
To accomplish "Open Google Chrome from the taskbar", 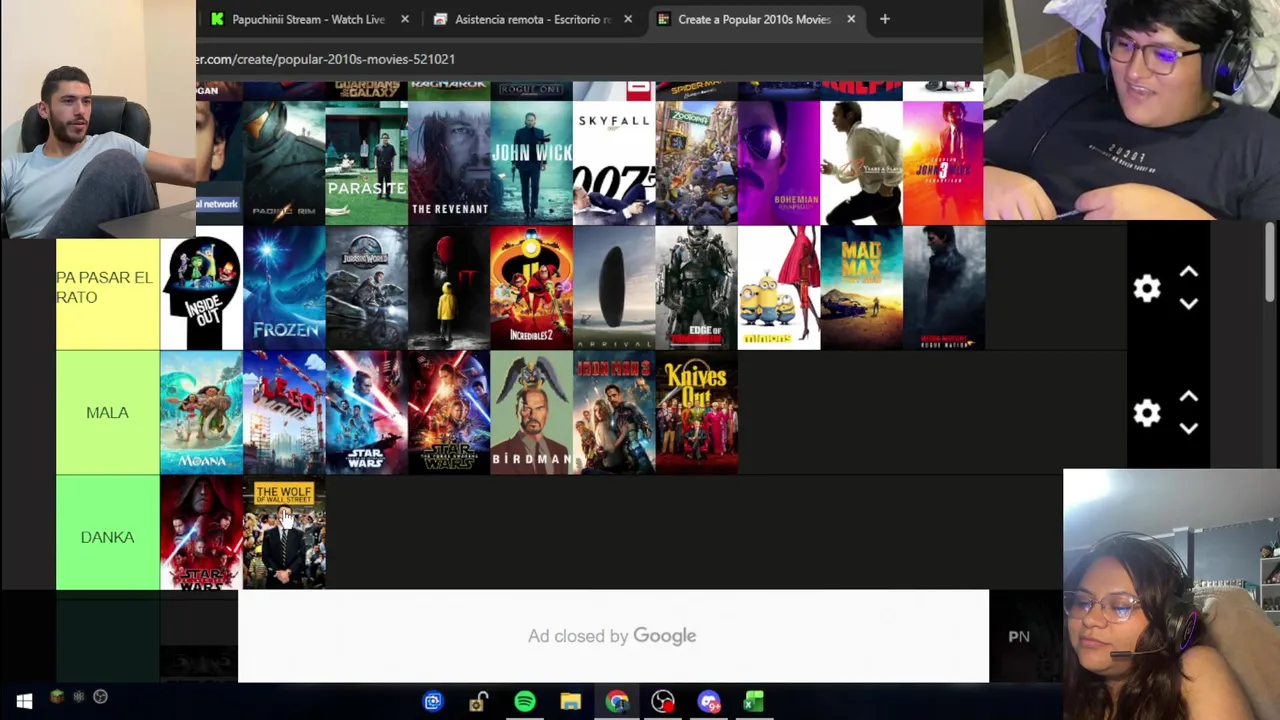I will tap(617, 702).
